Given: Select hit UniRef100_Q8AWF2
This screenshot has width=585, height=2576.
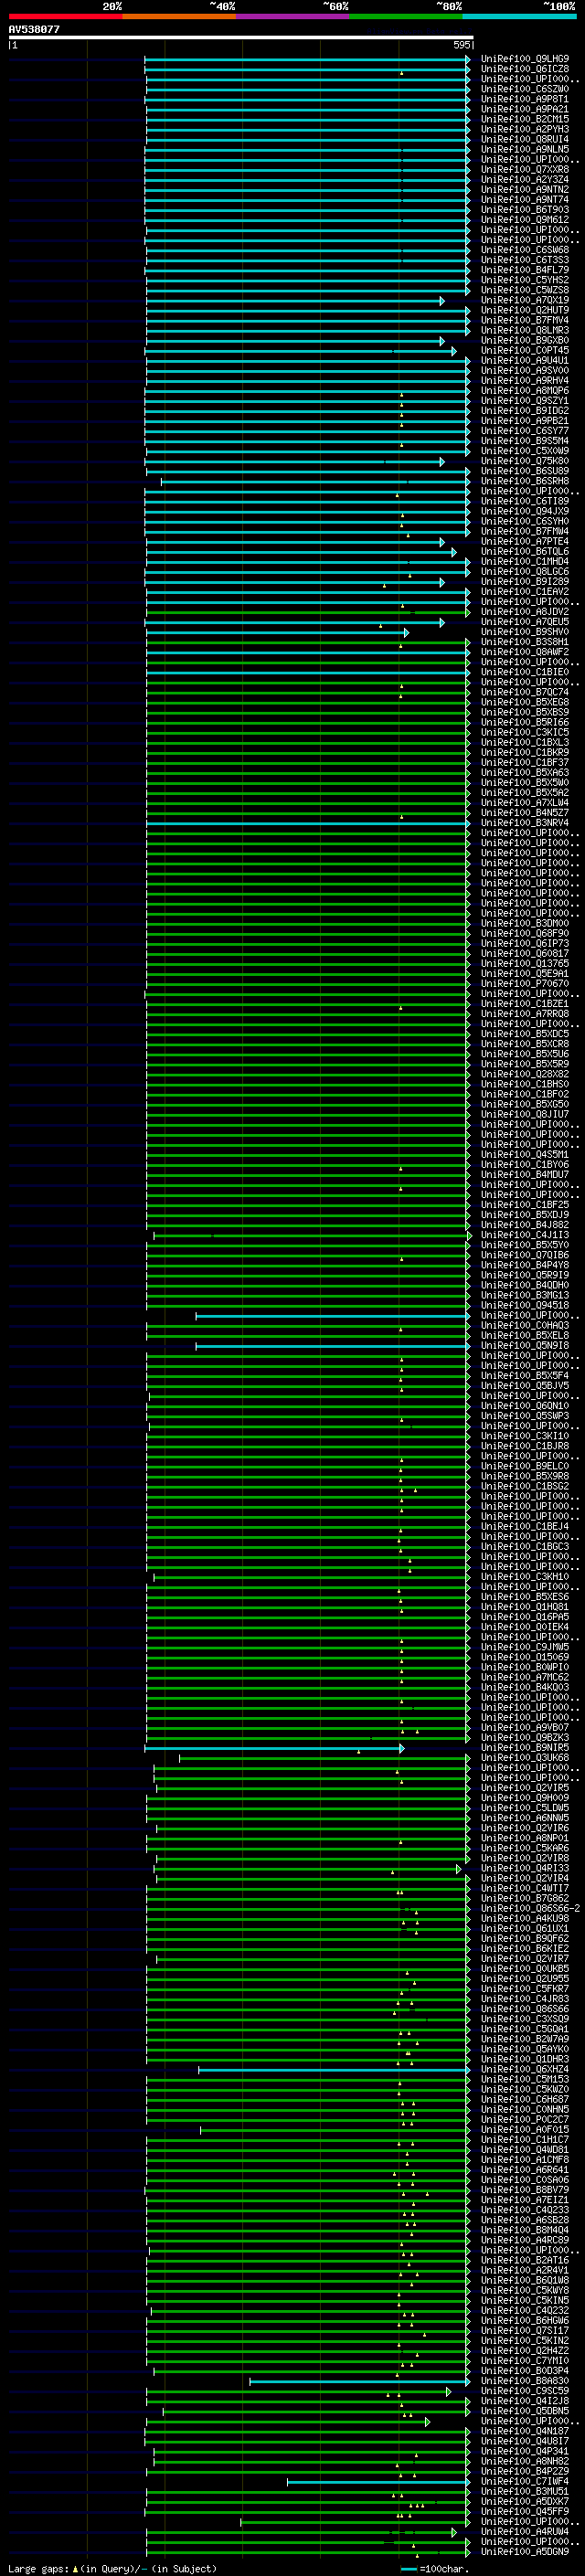Looking at the screenshot, I should click(x=525, y=652).
